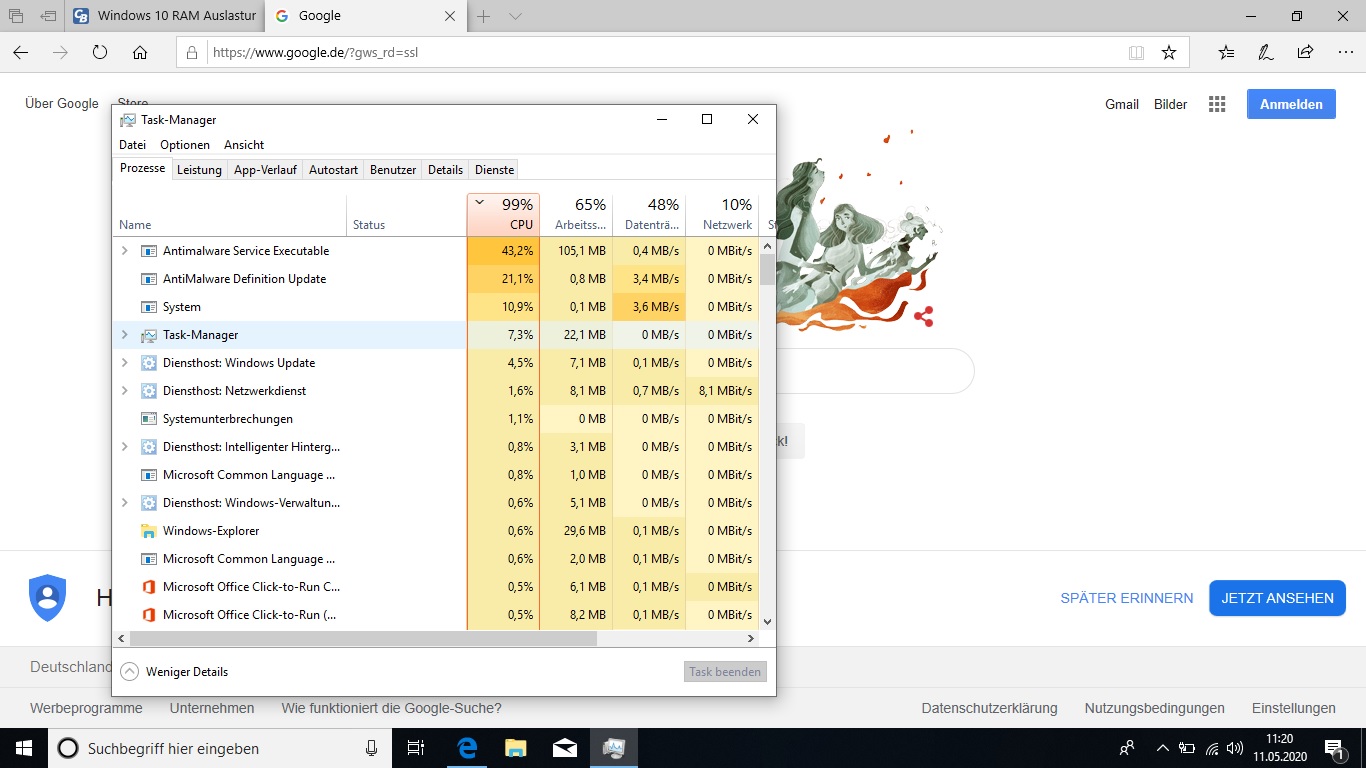This screenshot has height=768, width=1366.
Task: Sort processes by the CPU column header
Action: (x=503, y=215)
